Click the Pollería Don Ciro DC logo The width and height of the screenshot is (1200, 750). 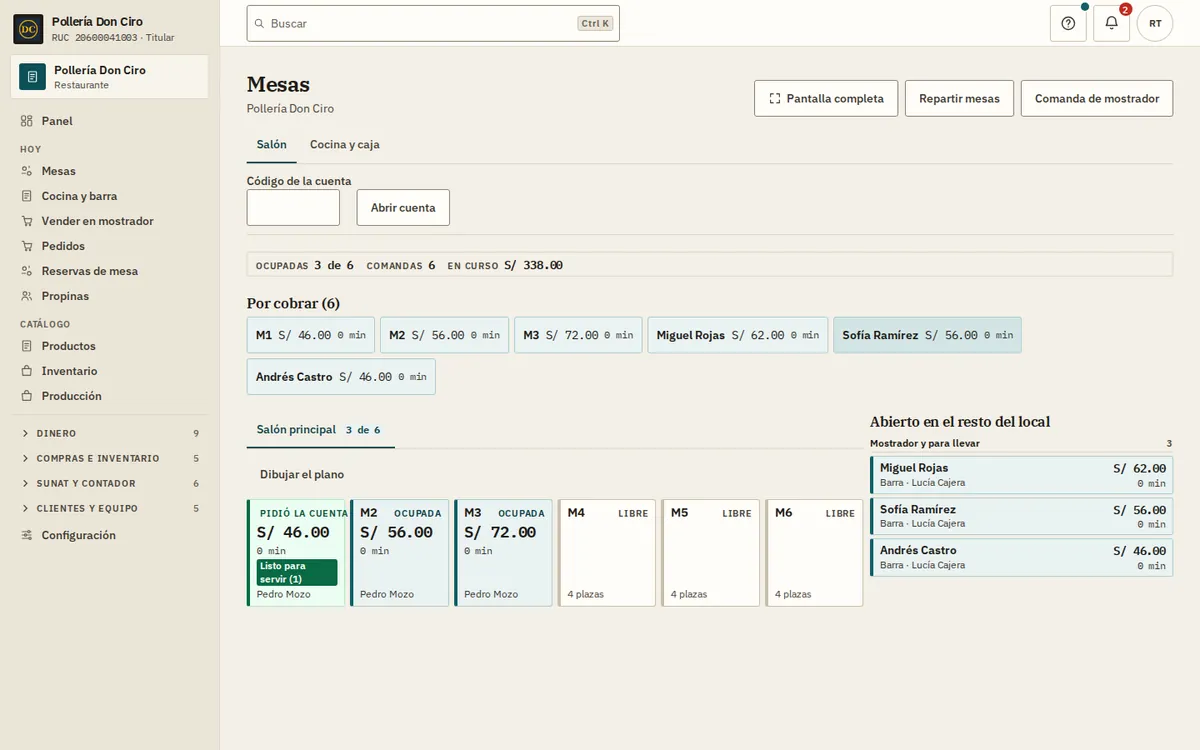click(x=28, y=29)
